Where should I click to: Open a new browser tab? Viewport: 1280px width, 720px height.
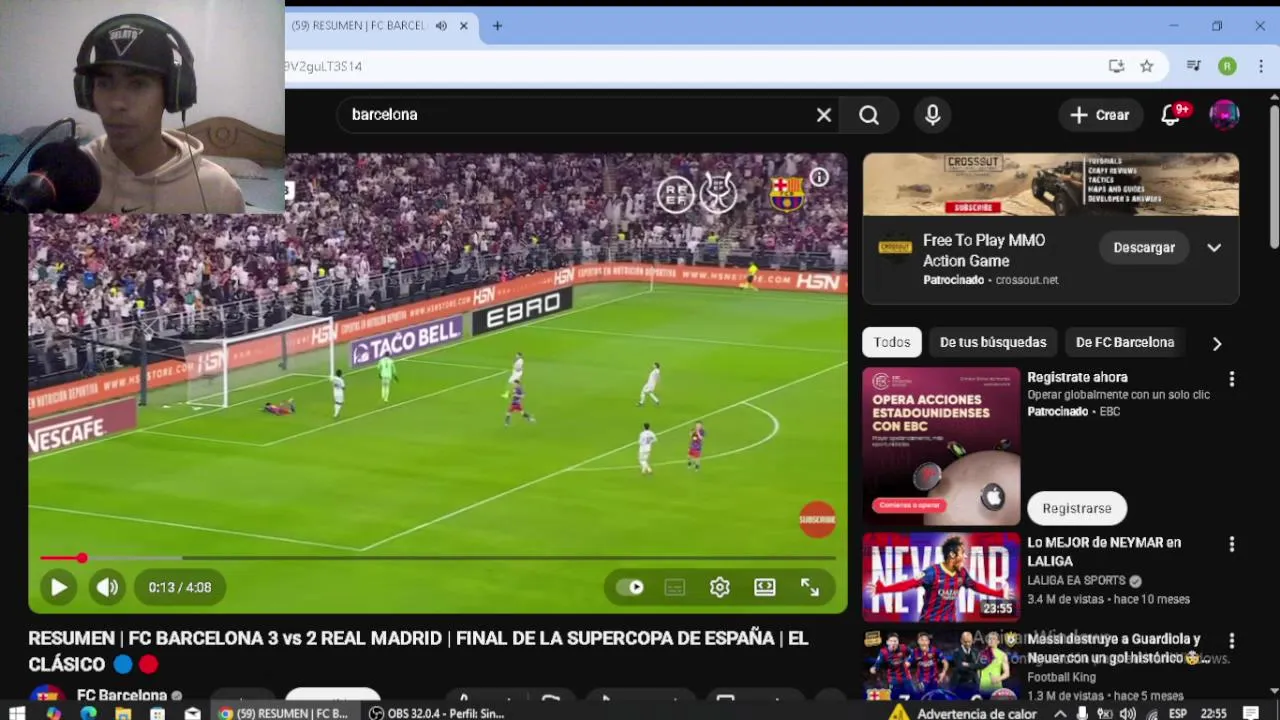497,26
